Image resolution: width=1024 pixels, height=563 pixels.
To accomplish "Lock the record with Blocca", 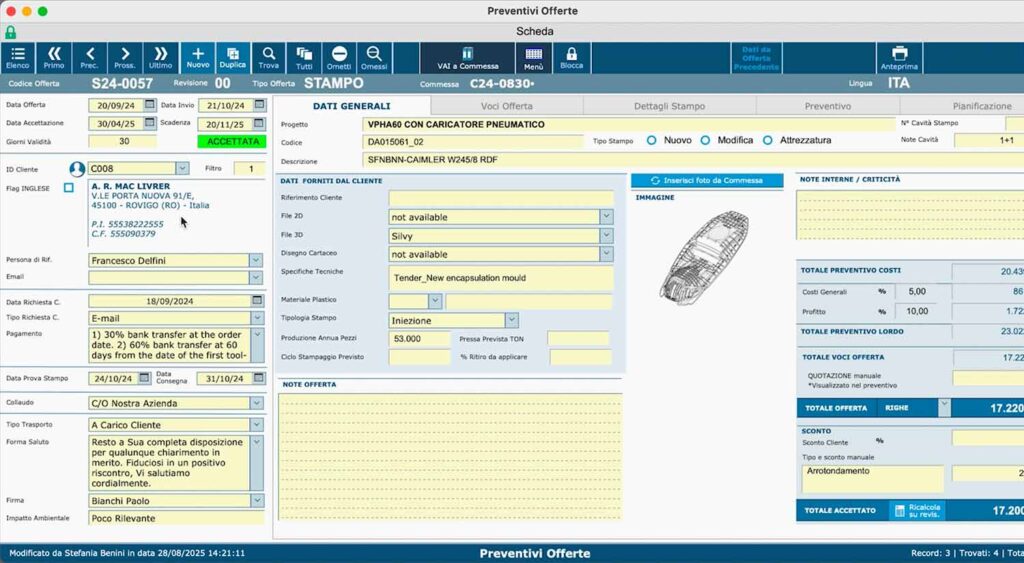I will pyautogui.click(x=571, y=58).
